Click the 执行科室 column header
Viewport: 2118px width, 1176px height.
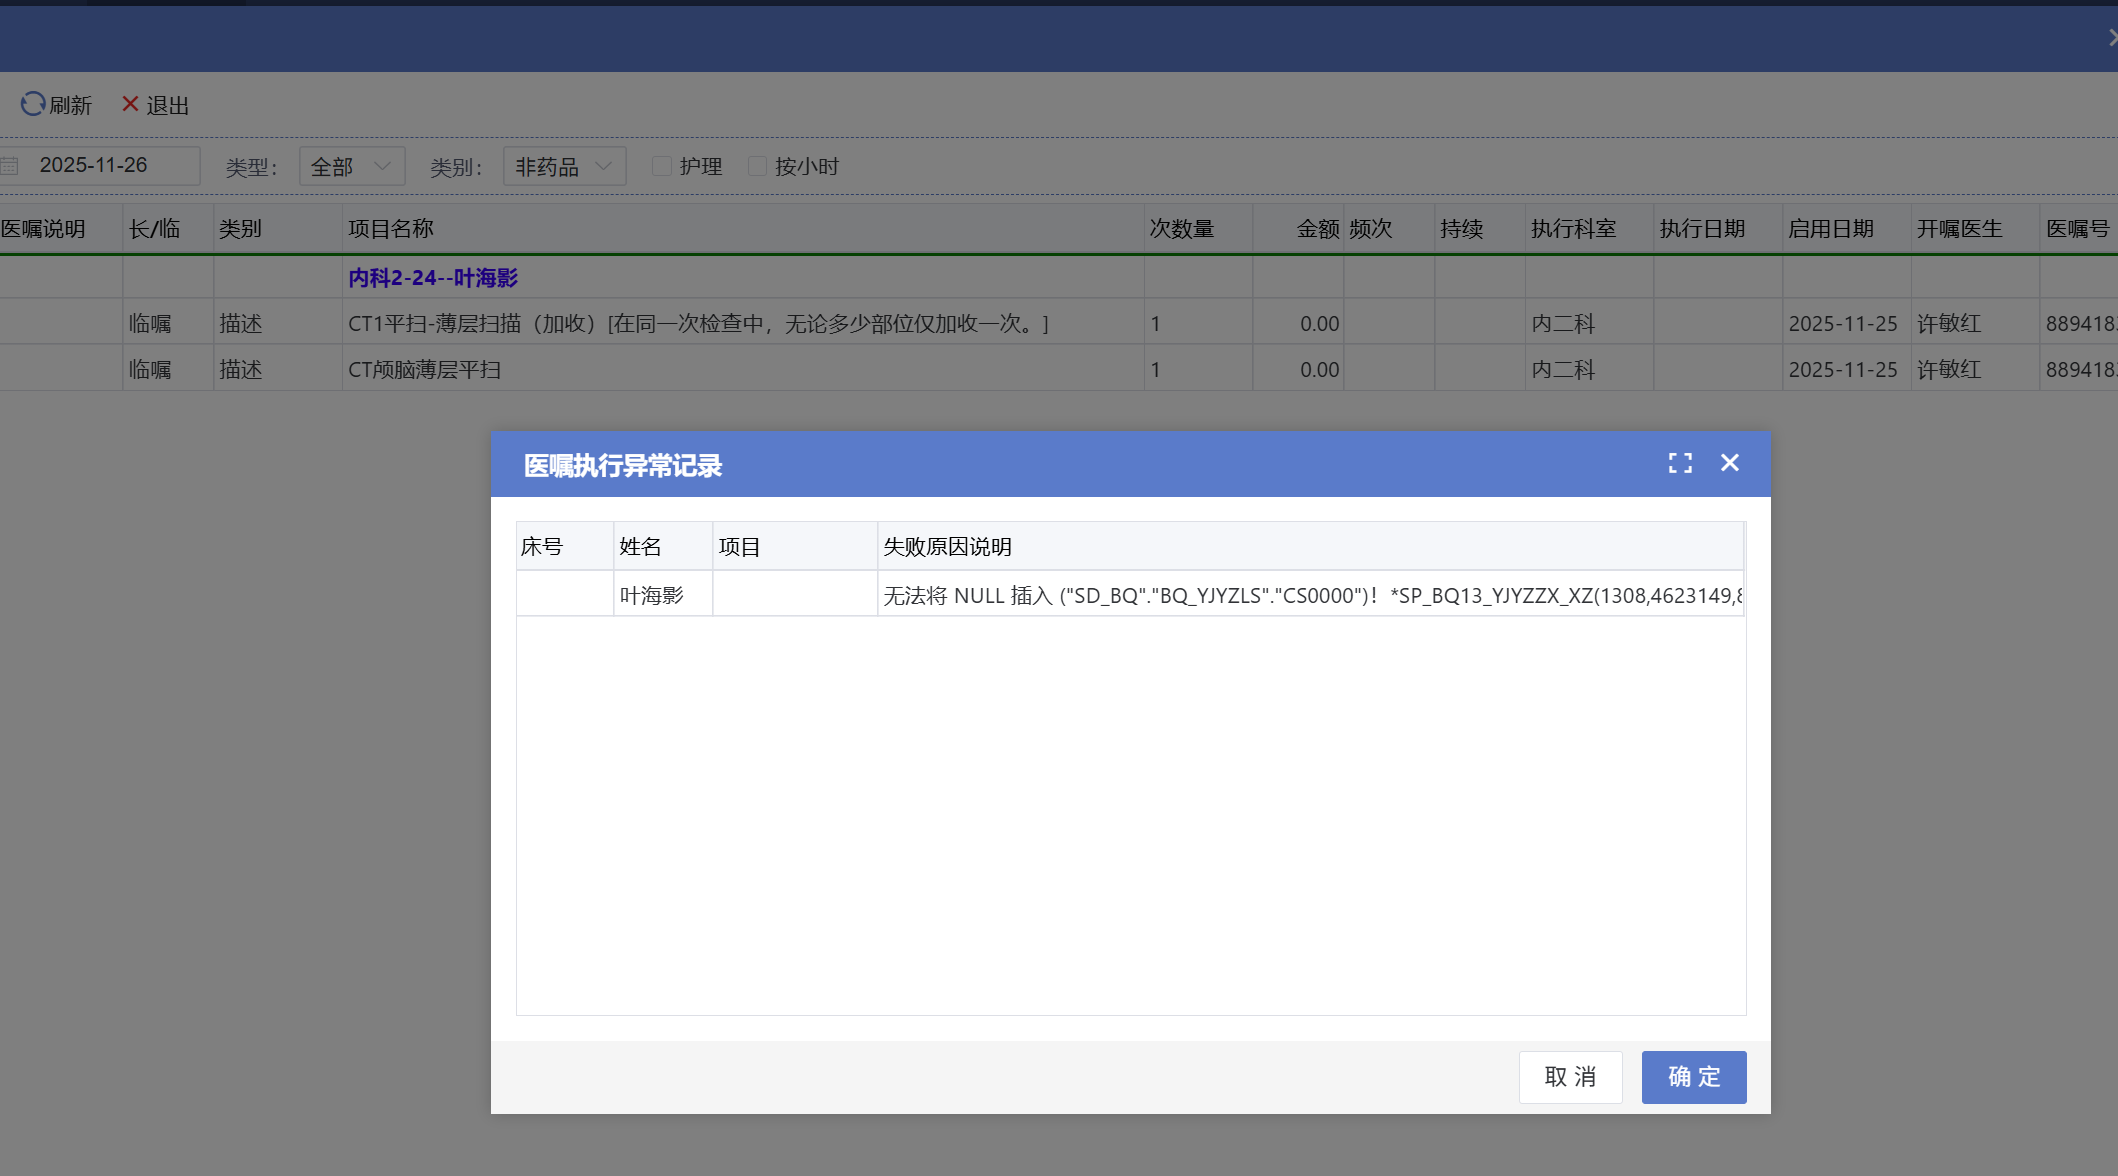pyautogui.click(x=1573, y=229)
